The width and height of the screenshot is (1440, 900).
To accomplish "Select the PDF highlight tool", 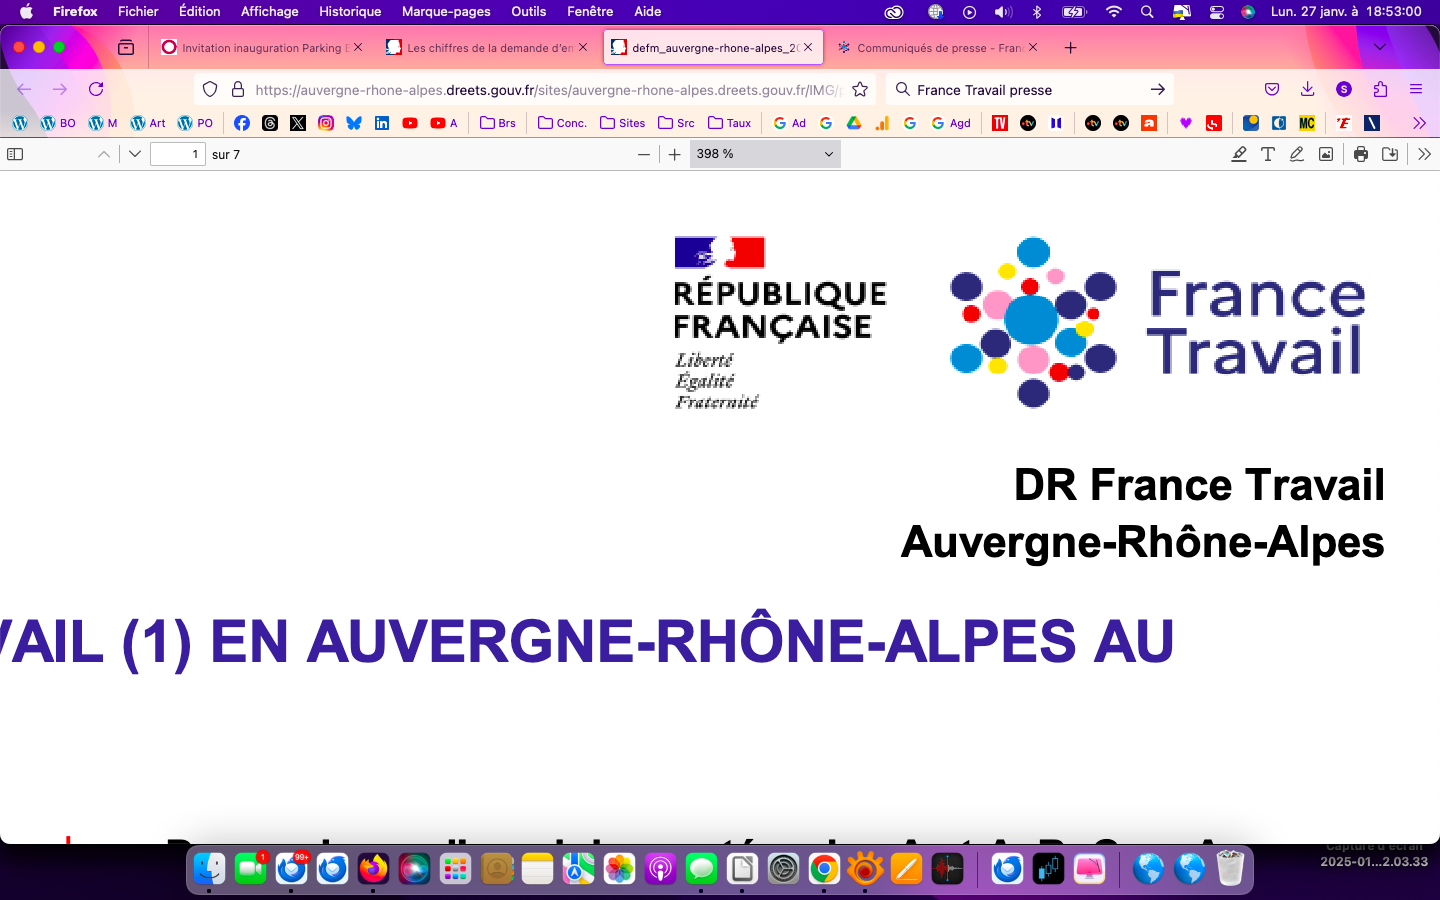I will click(x=1239, y=154).
